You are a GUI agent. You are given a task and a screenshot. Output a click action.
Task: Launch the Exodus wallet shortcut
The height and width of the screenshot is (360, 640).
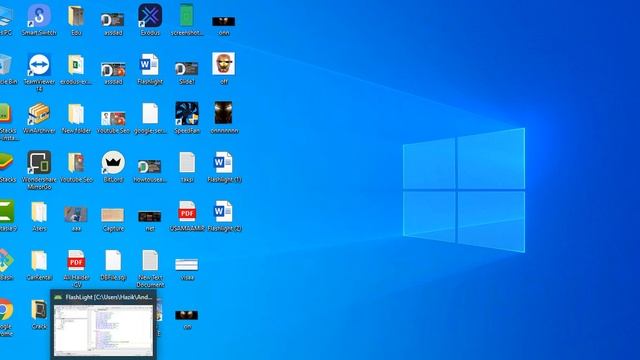(x=150, y=16)
